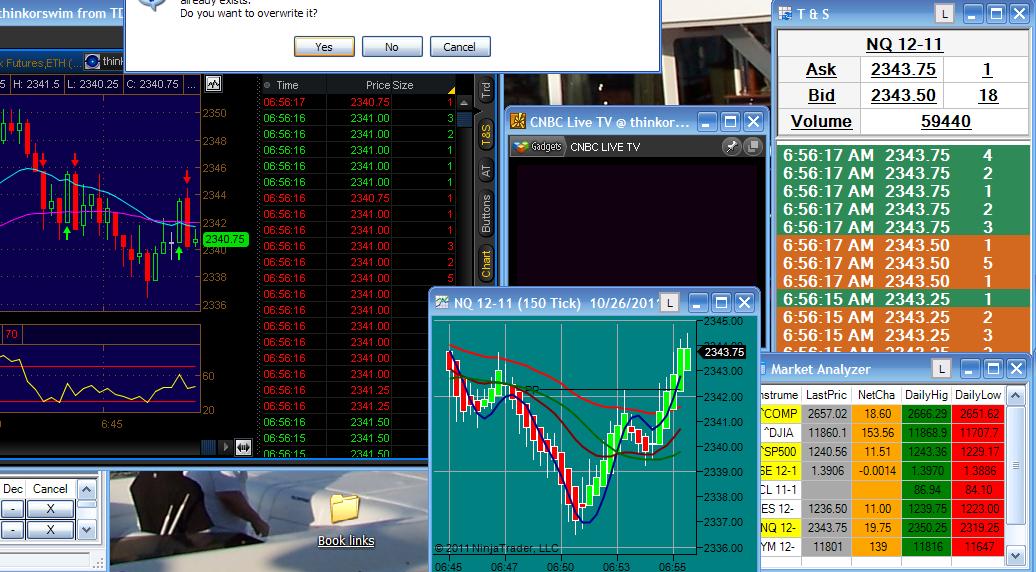The height and width of the screenshot is (572, 1036).
Task: Click the ellipsis at end of chart OHLC header
Action: (191, 85)
